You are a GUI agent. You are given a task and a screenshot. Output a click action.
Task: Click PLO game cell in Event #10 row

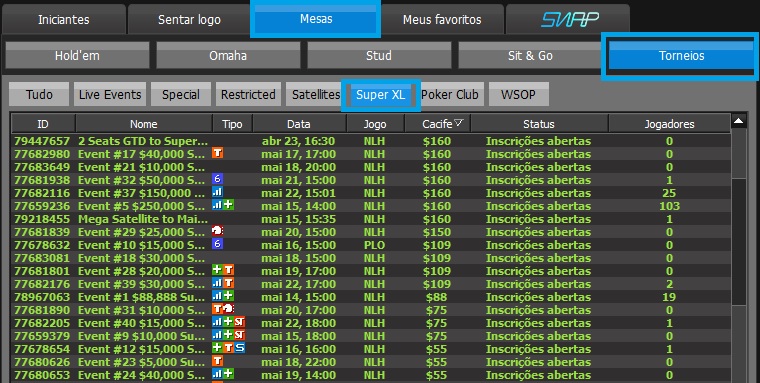[375, 245]
